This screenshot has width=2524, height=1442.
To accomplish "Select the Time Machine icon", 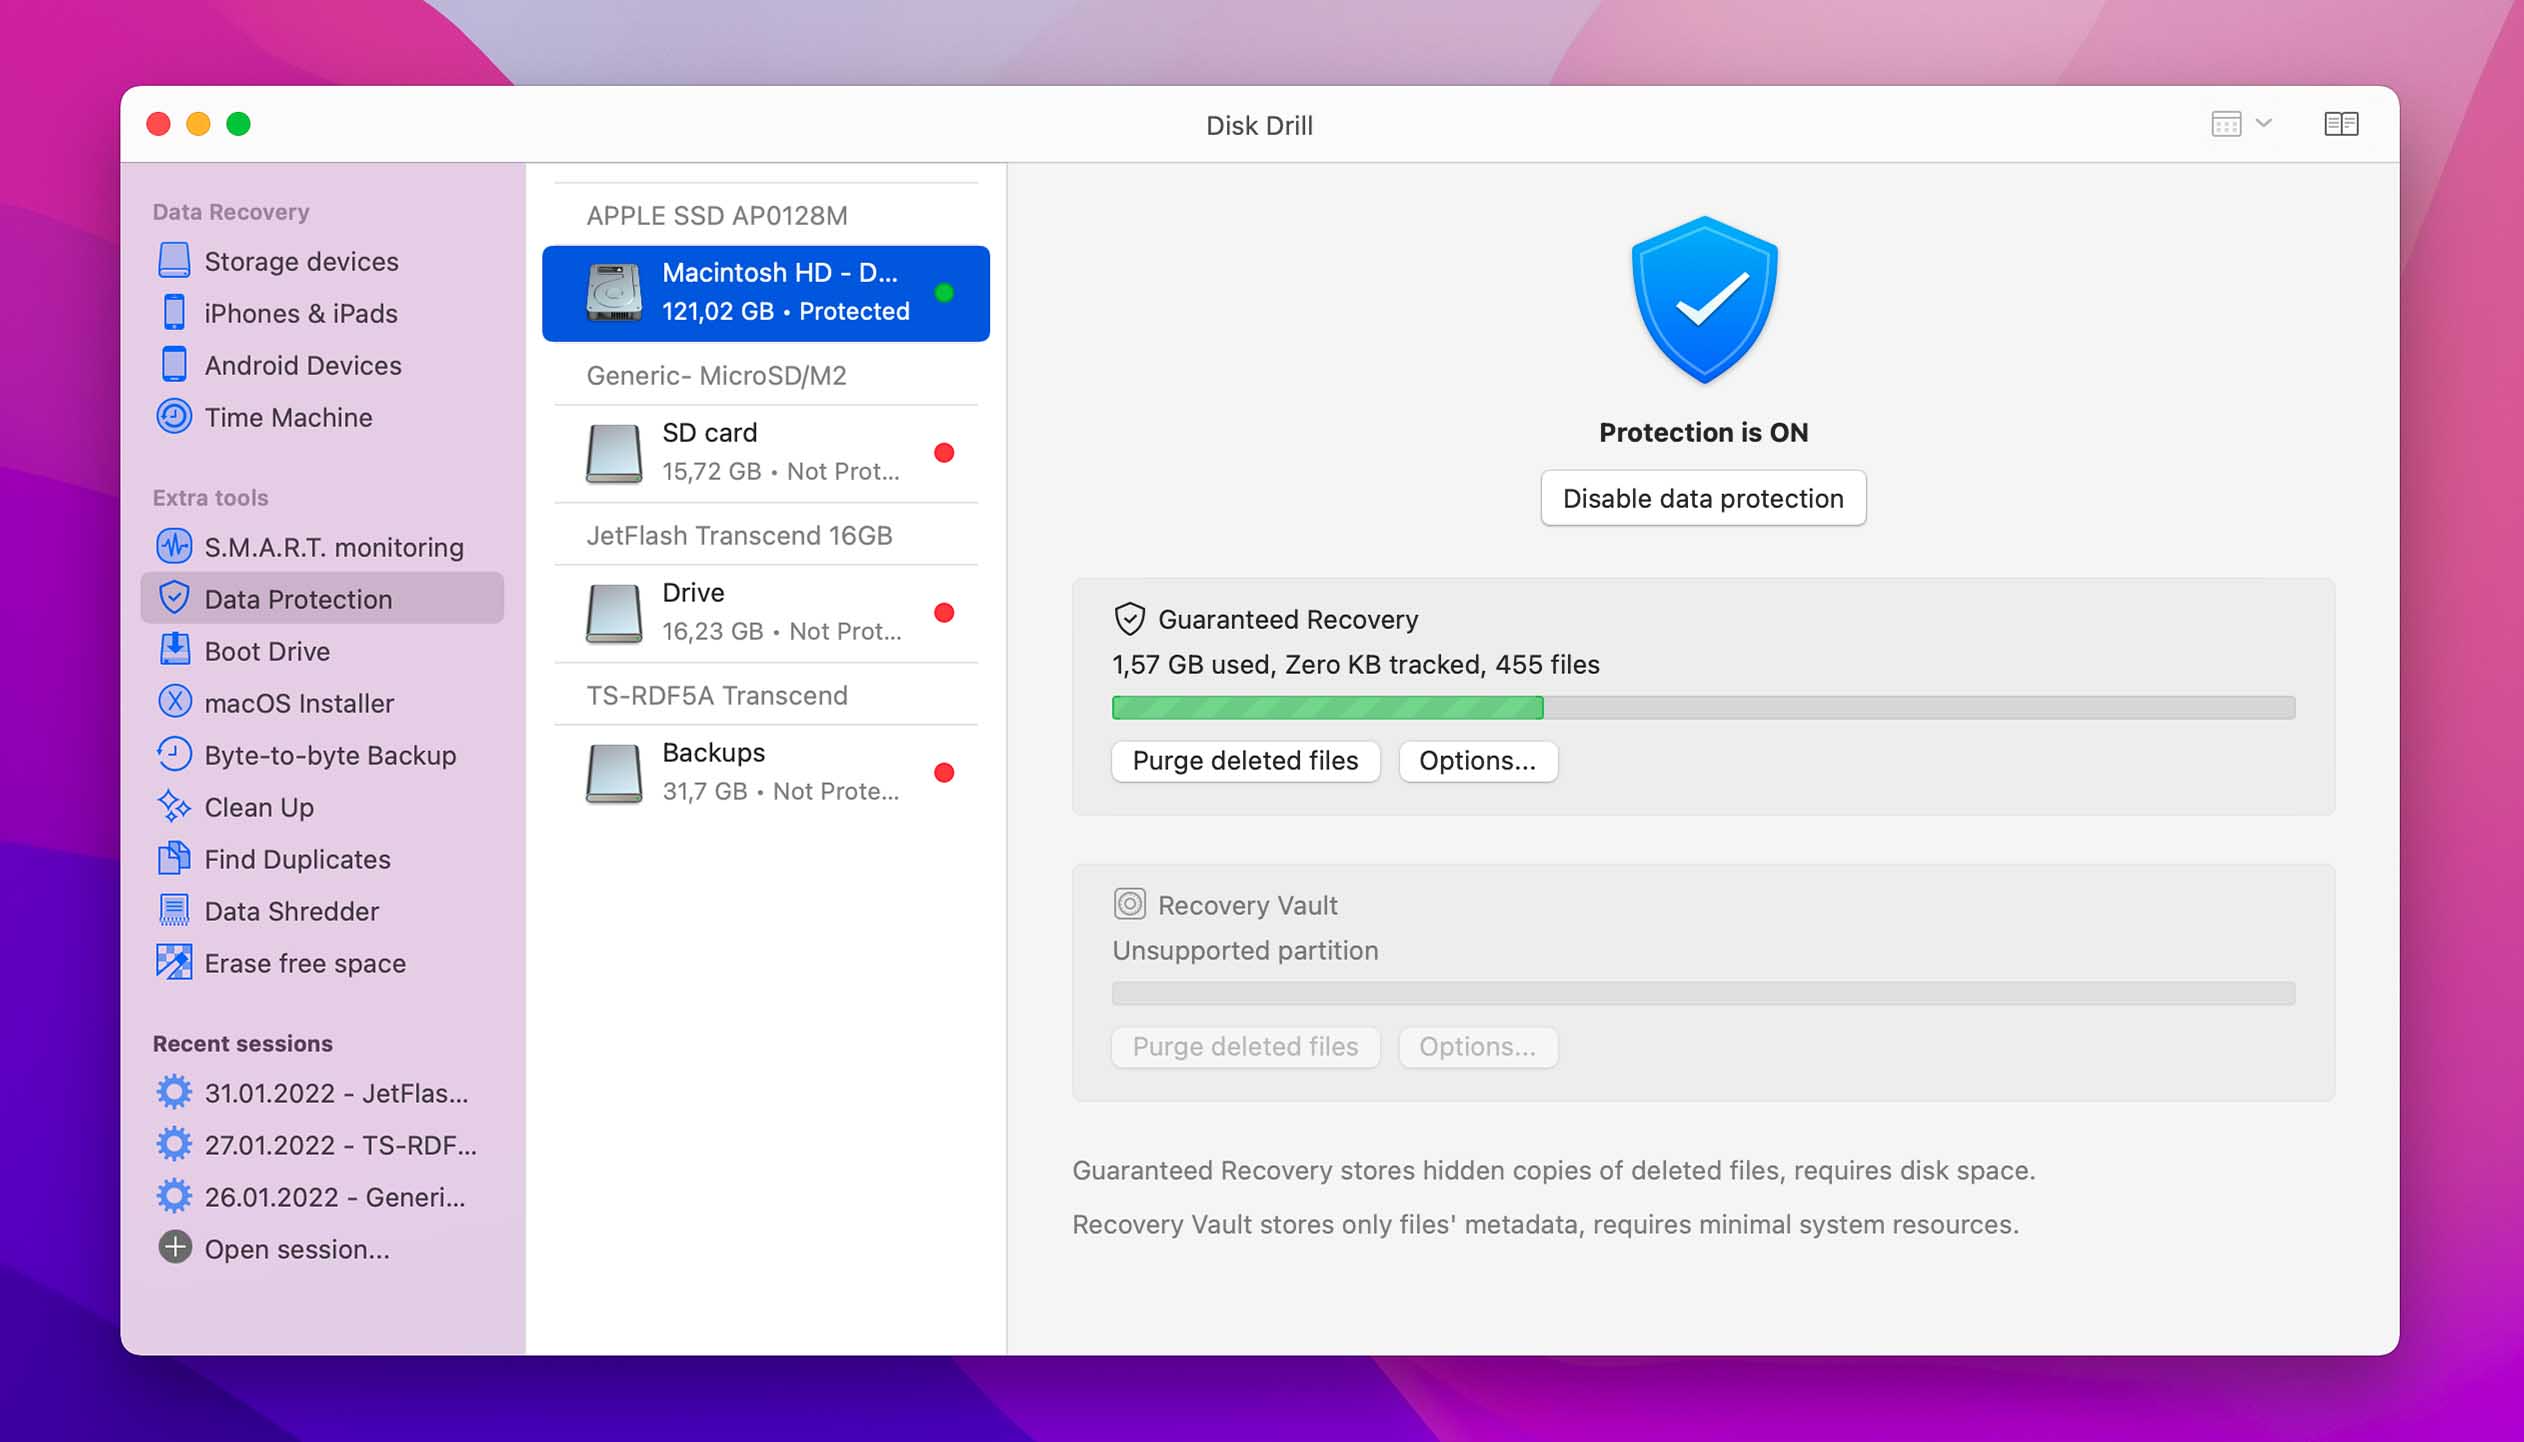I will coord(174,416).
